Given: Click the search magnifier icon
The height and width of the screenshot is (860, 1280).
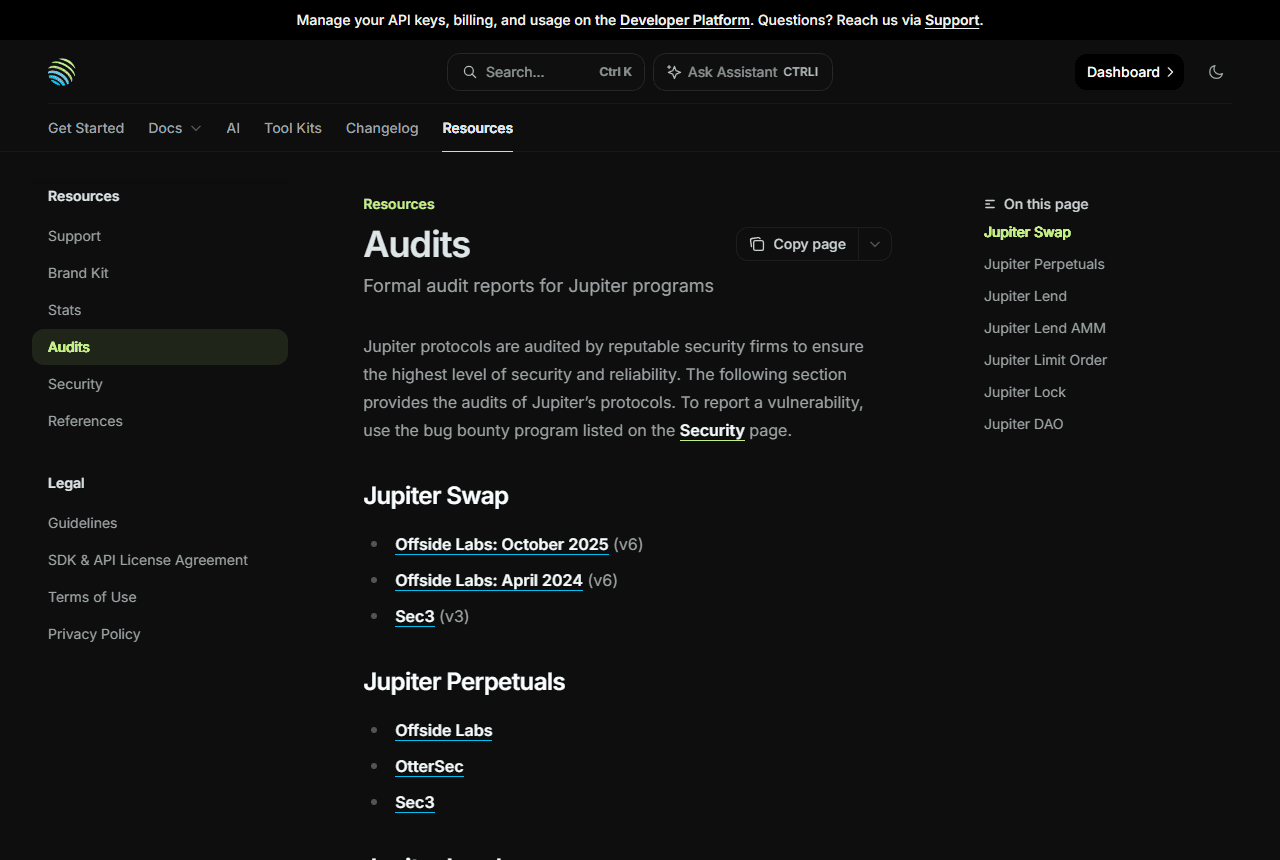Looking at the screenshot, I should (x=469, y=72).
